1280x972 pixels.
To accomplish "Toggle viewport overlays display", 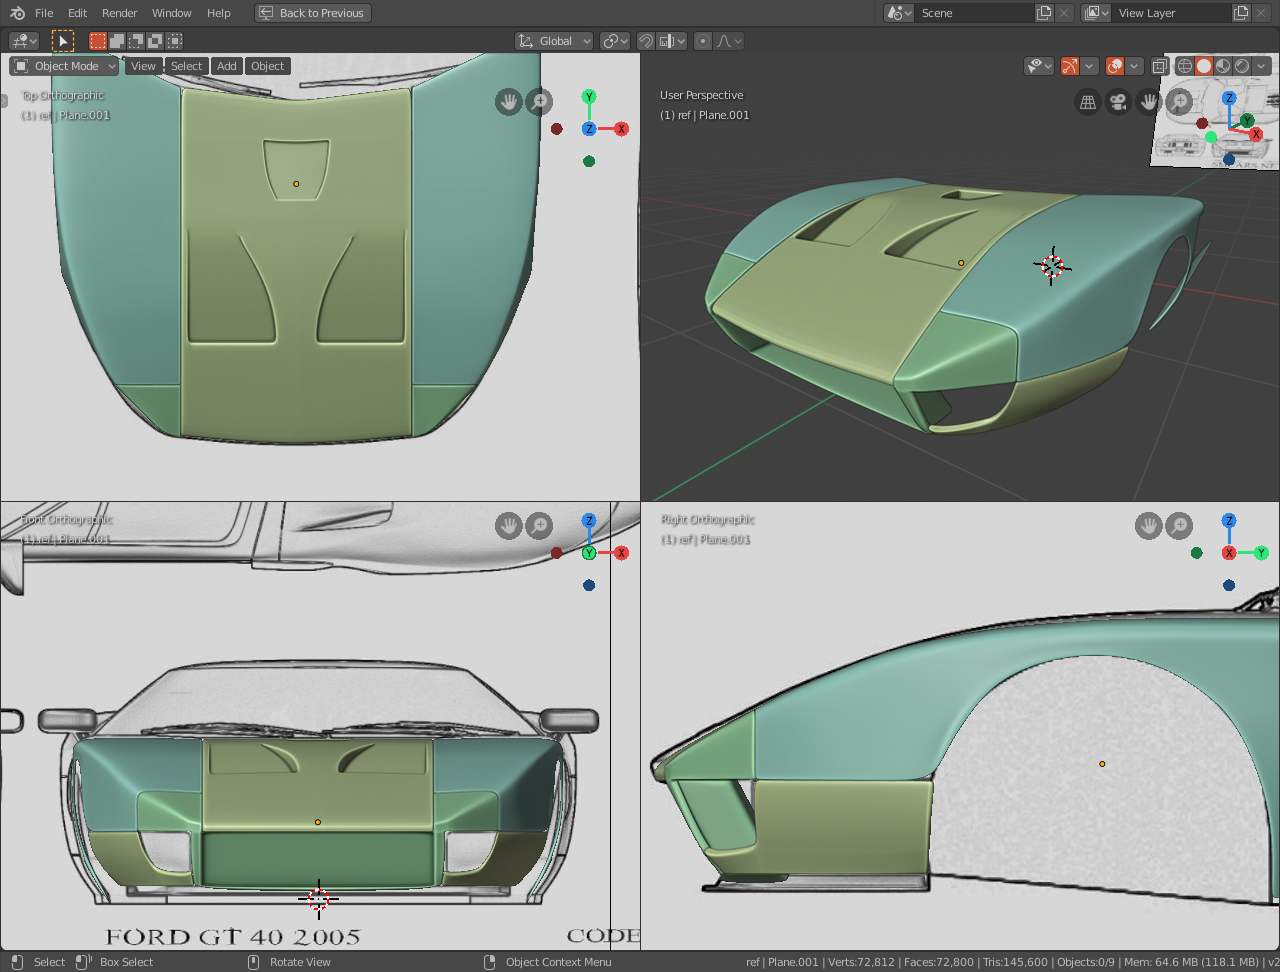I will pyautogui.click(x=1115, y=66).
